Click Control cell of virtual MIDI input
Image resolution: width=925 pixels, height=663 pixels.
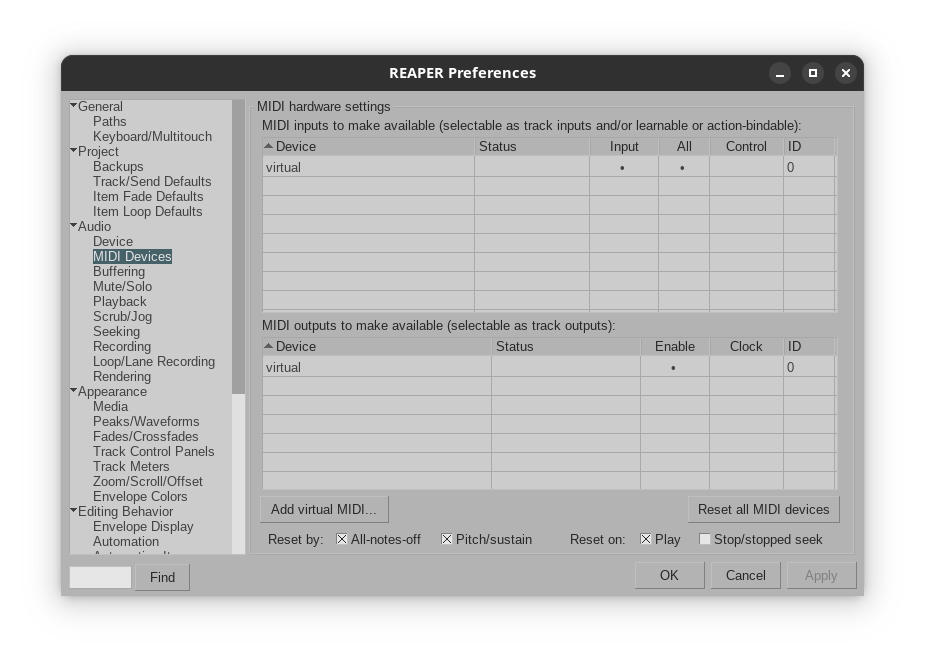[x=746, y=168]
